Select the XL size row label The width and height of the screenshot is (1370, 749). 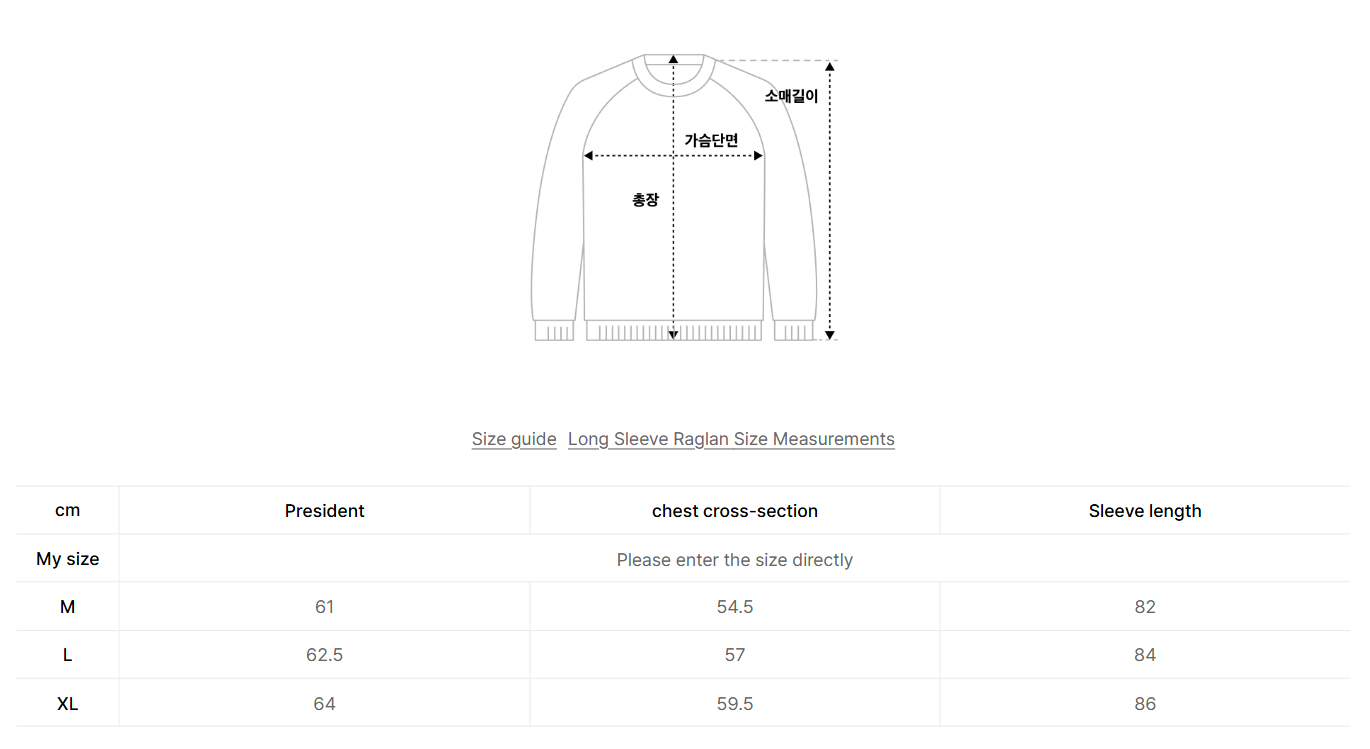tap(67, 704)
